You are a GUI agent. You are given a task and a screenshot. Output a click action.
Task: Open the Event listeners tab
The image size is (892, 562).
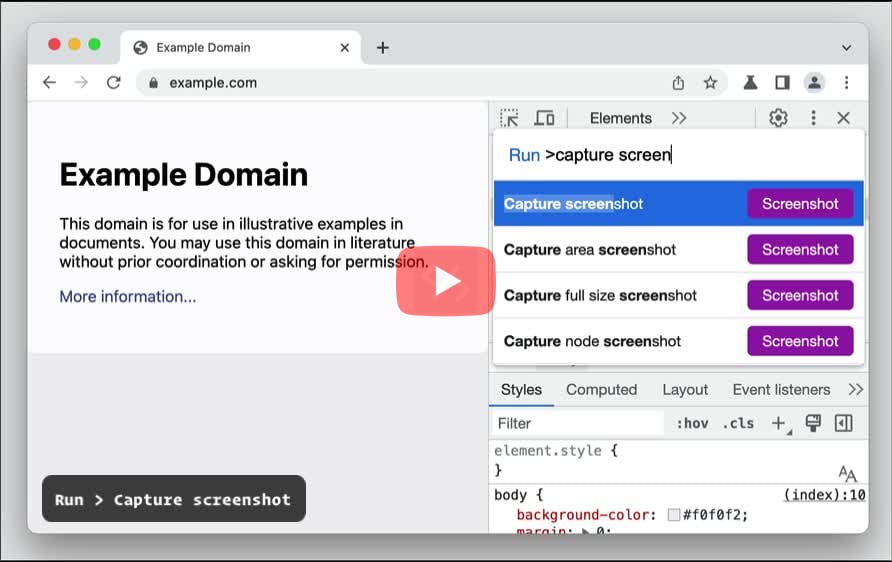point(781,390)
